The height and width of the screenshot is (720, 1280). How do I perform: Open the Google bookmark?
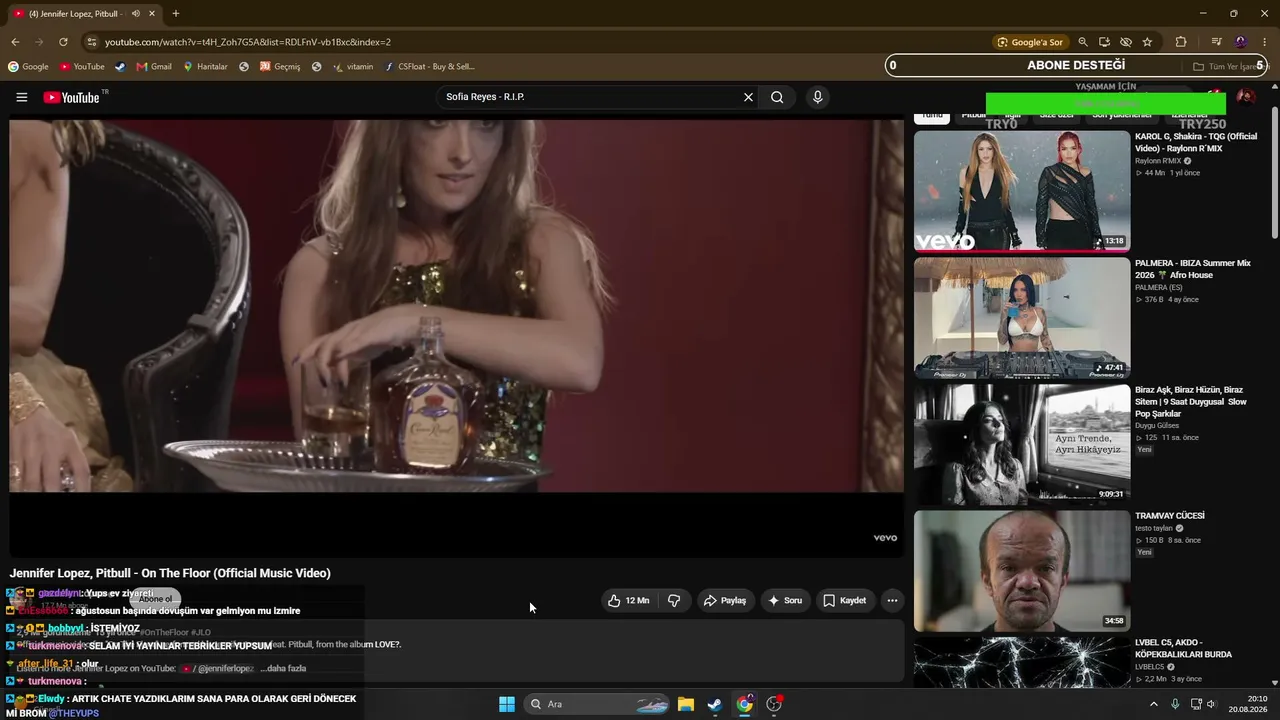point(28,67)
